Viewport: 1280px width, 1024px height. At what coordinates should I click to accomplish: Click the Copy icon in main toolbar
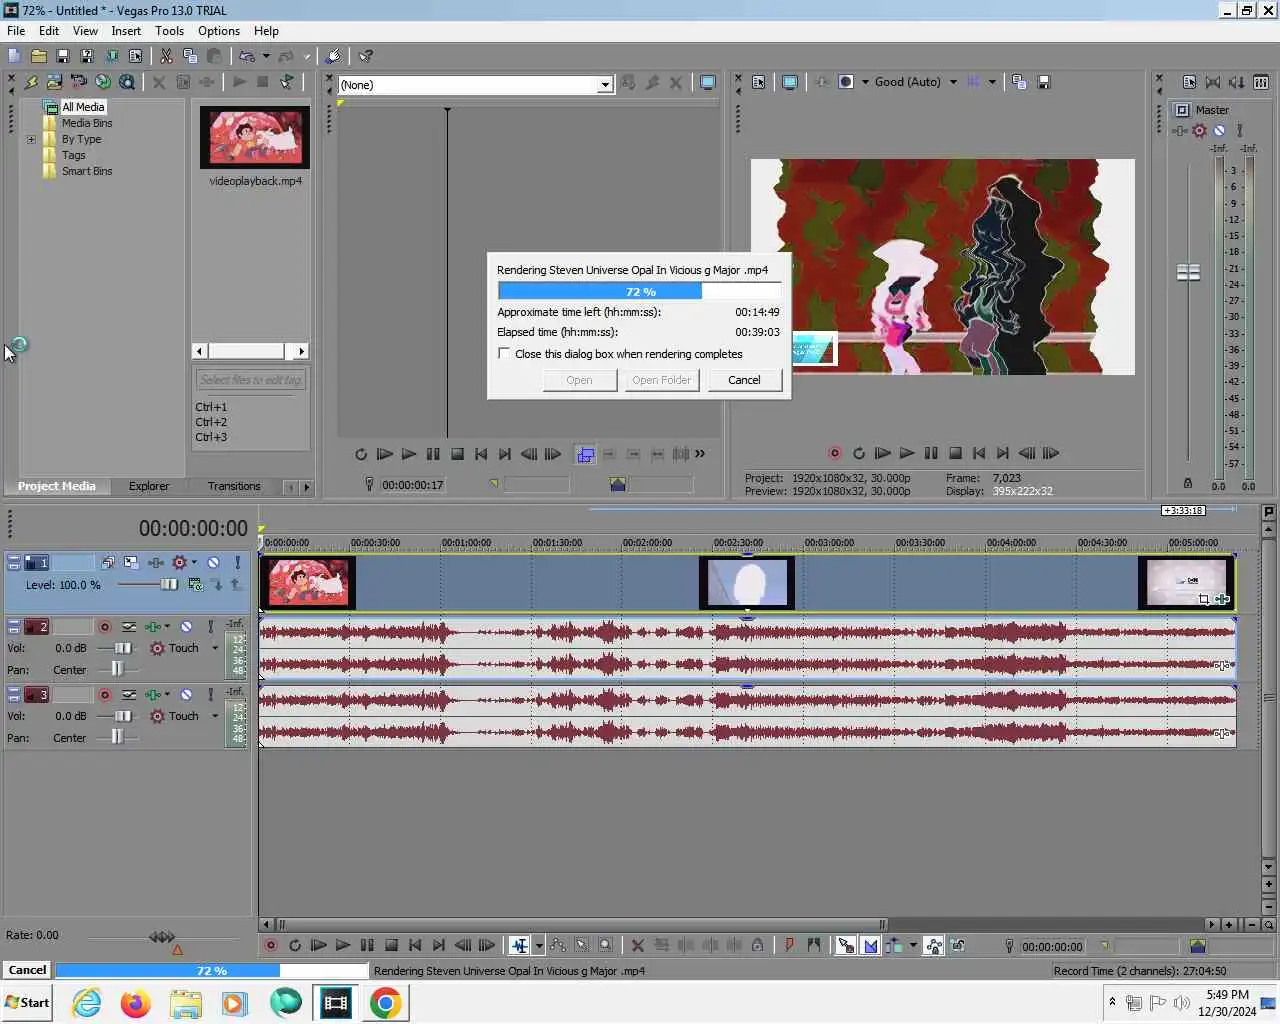coord(190,56)
